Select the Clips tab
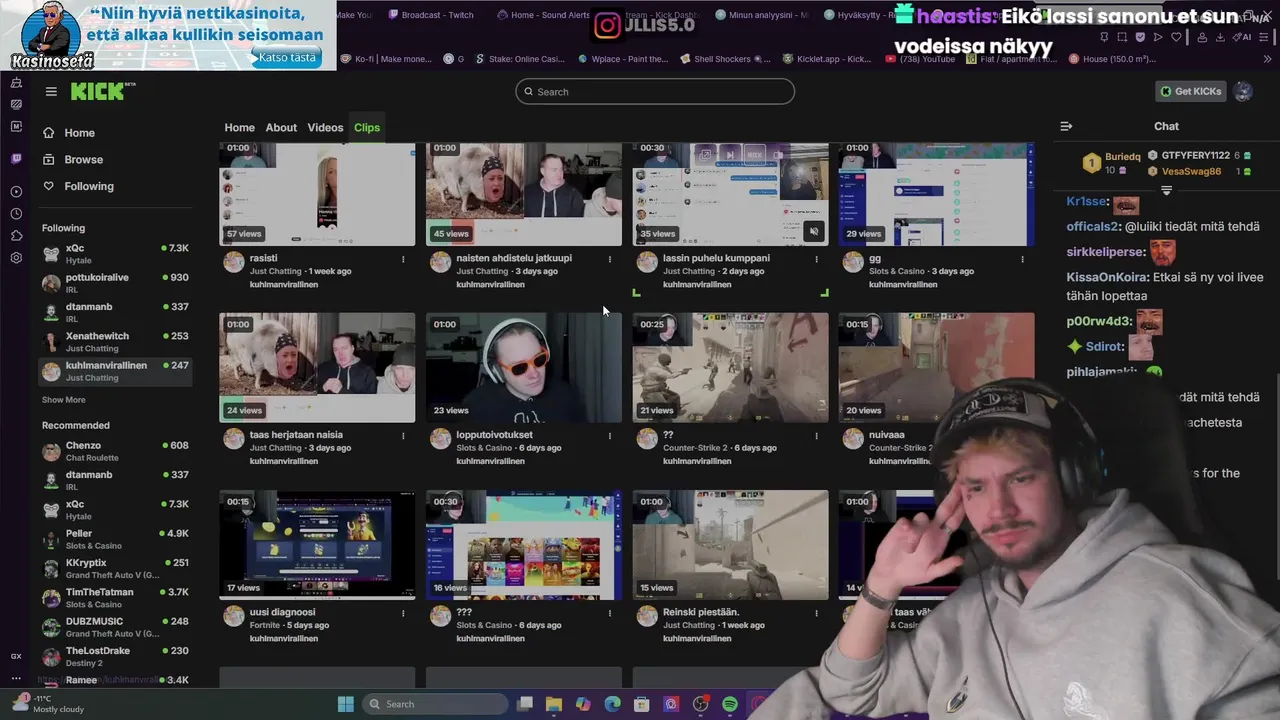This screenshot has width=1280, height=720. coord(367,127)
